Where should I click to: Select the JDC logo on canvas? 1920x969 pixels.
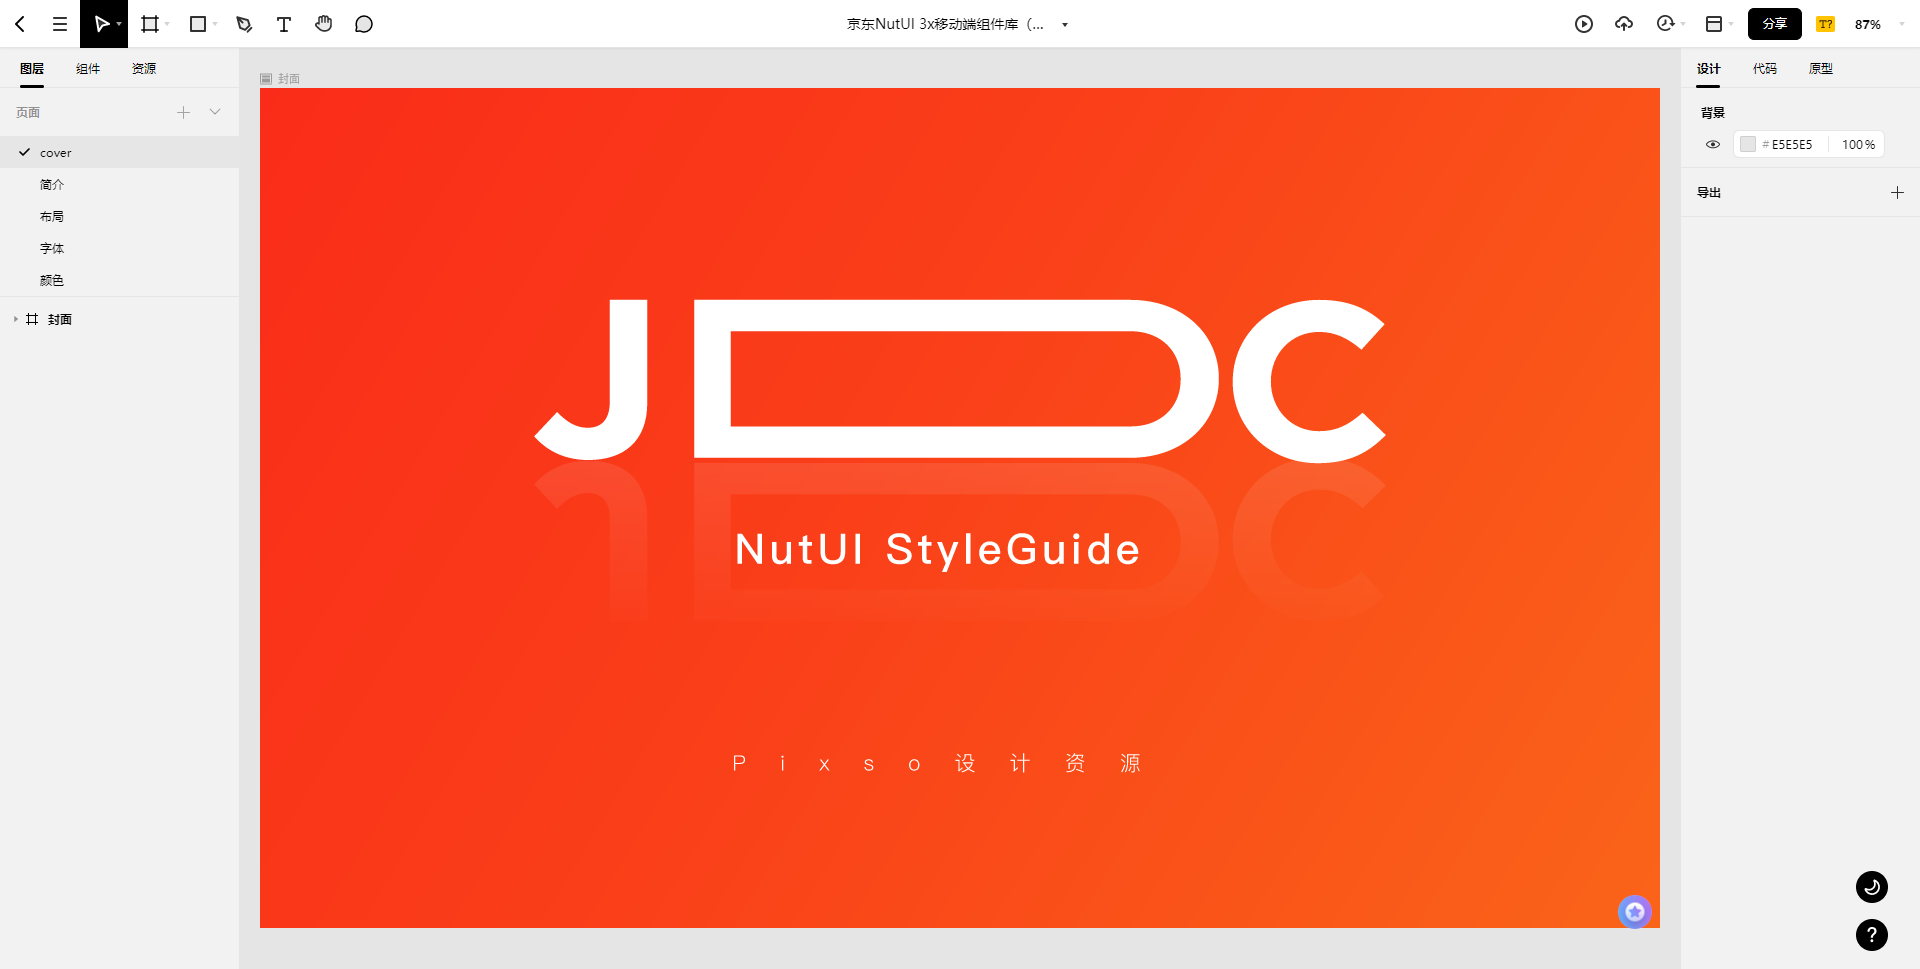tap(960, 380)
